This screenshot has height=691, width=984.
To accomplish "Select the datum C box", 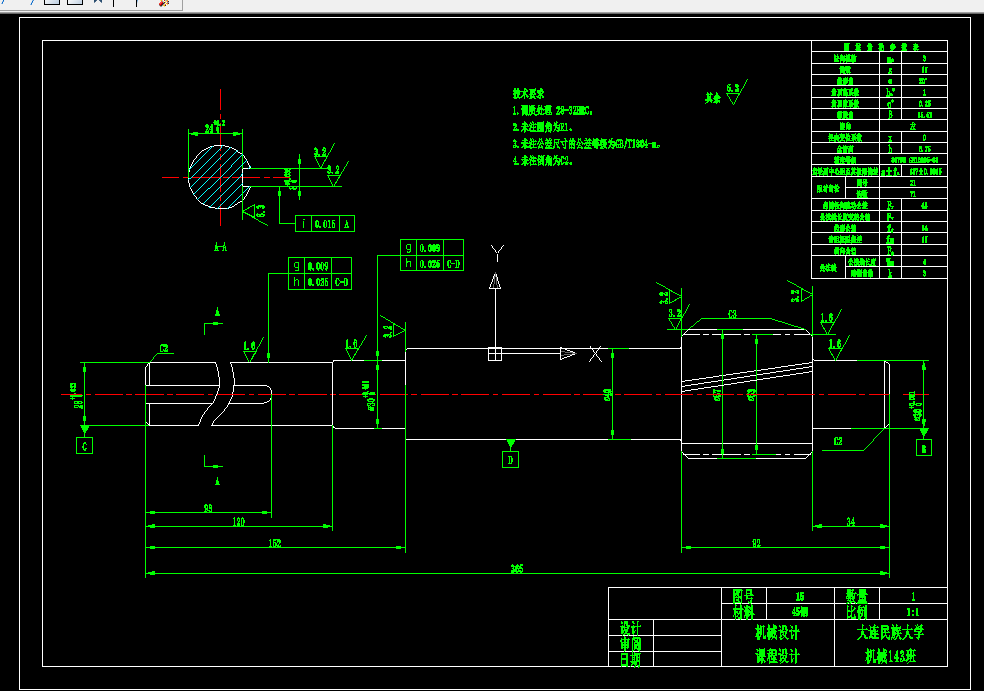I will 84,446.
